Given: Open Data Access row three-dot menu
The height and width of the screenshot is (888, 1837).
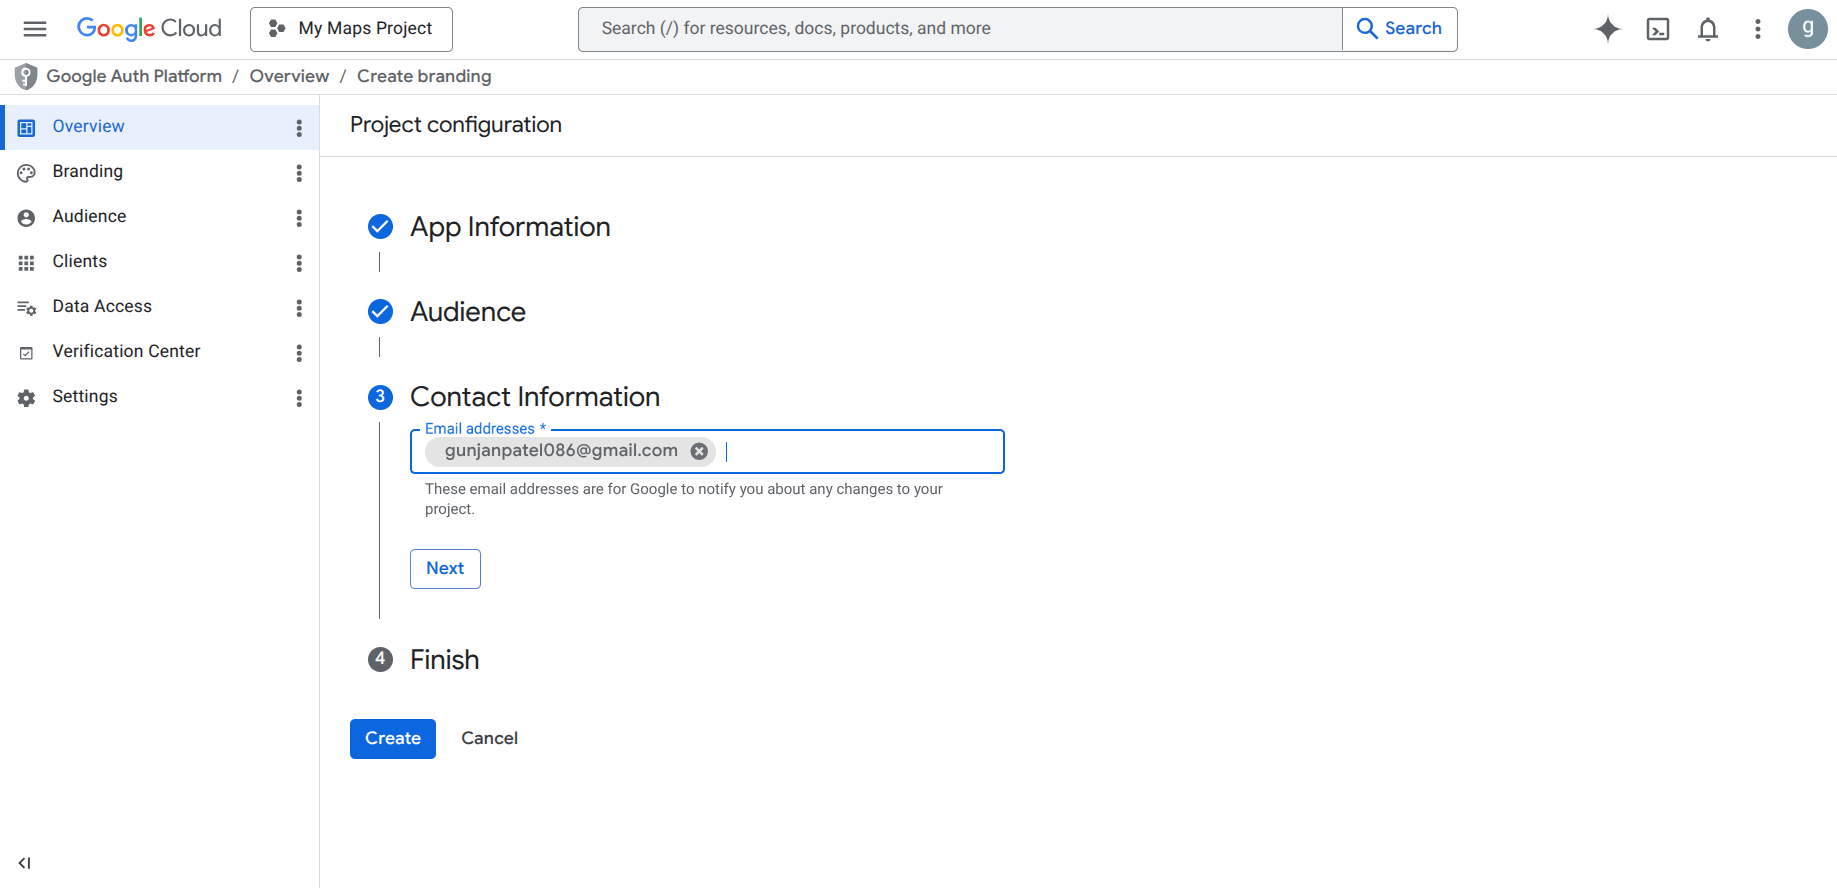Looking at the screenshot, I should [x=299, y=308].
